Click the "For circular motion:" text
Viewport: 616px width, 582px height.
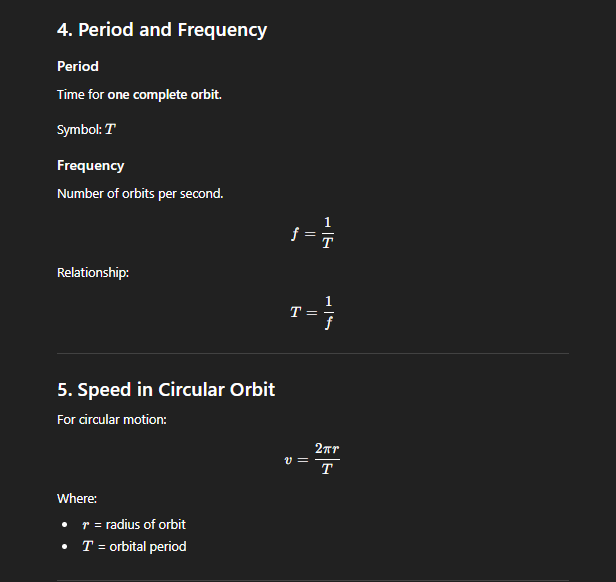[x=112, y=419]
